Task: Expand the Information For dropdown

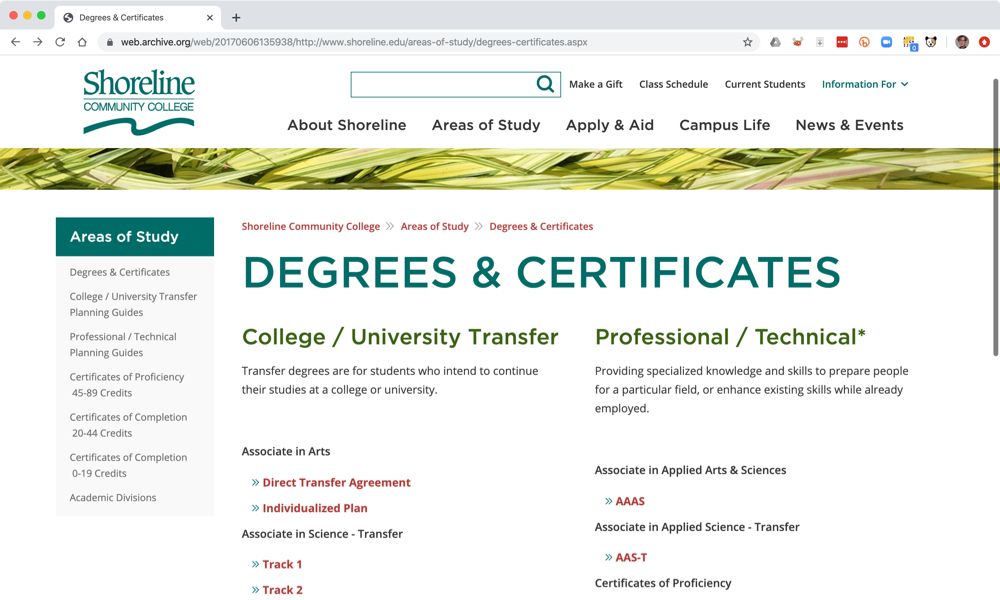Action: pos(865,84)
